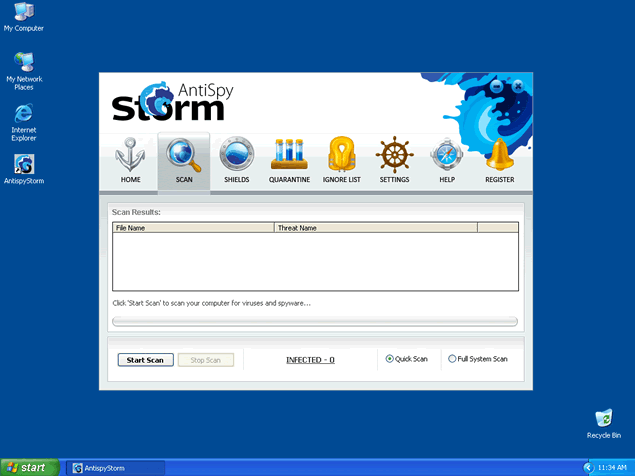The height and width of the screenshot is (476, 635).
Task: Sort results by File Name column
Action: [193, 228]
